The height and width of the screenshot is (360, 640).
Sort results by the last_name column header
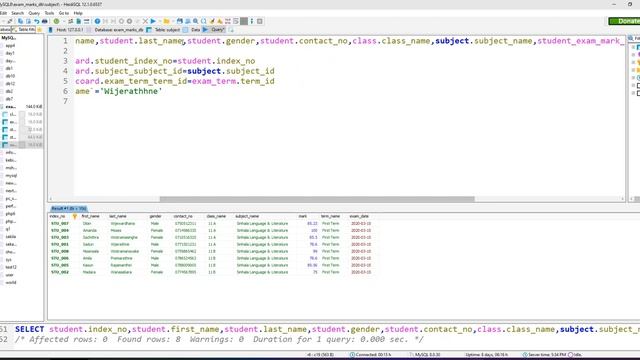pos(118,216)
